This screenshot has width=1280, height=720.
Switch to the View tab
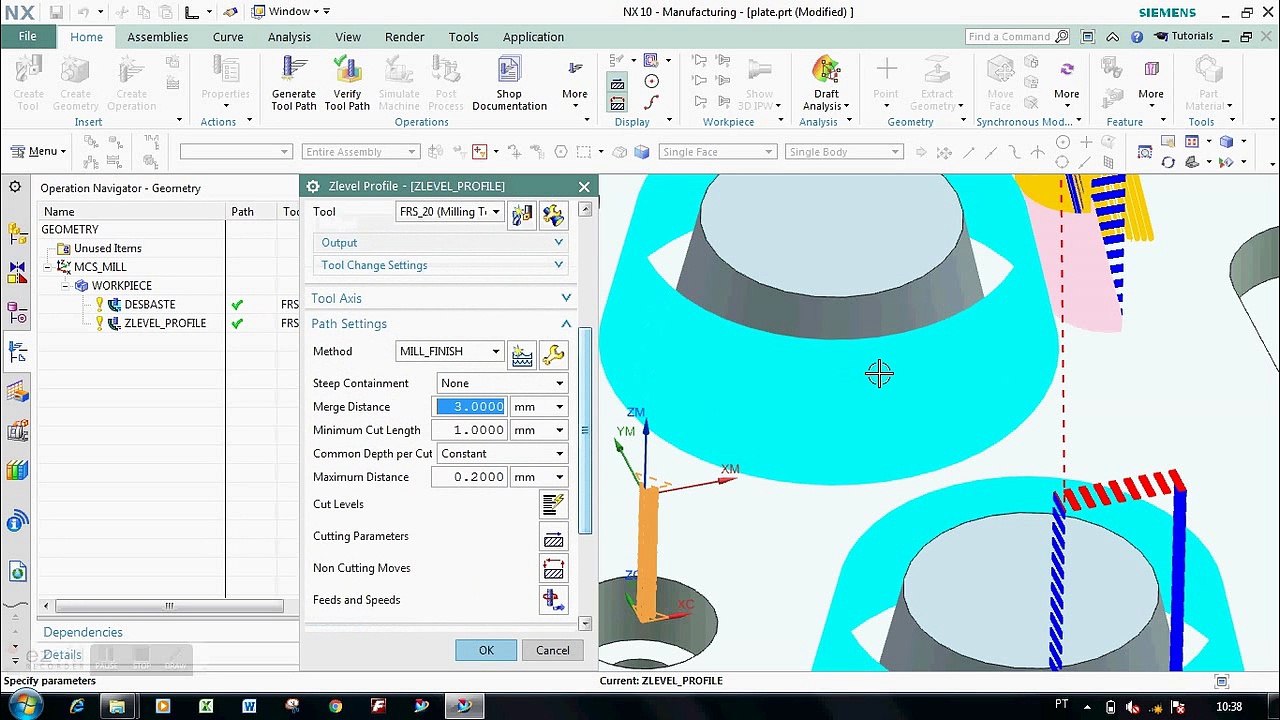pyautogui.click(x=348, y=37)
